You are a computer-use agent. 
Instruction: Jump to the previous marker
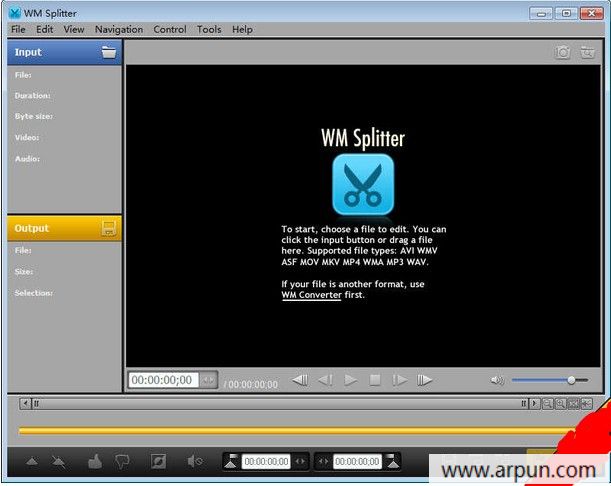[299, 380]
